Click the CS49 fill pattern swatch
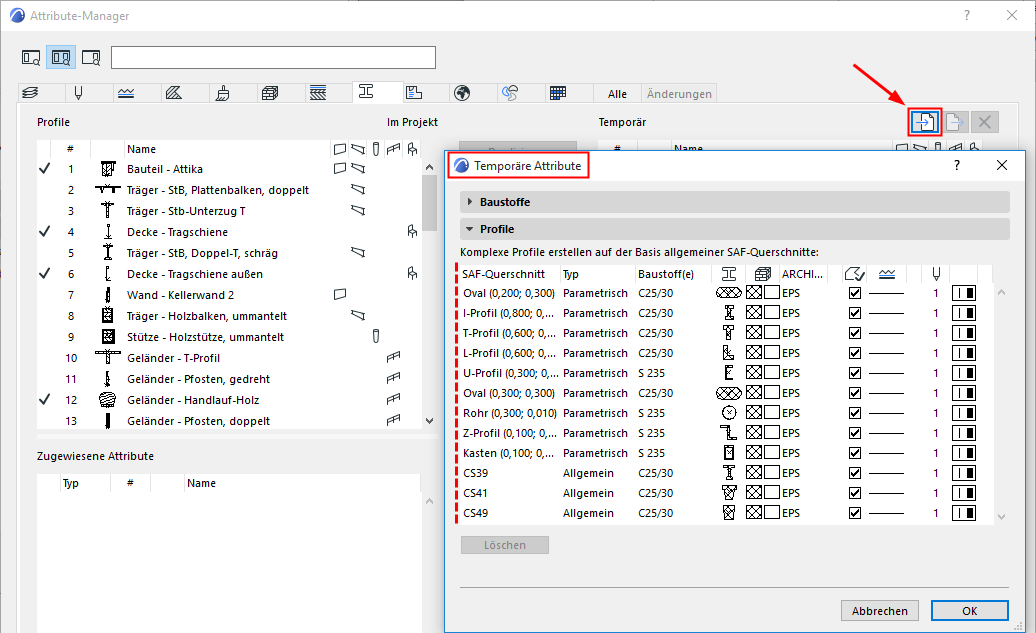This screenshot has width=1036, height=633. 754,512
